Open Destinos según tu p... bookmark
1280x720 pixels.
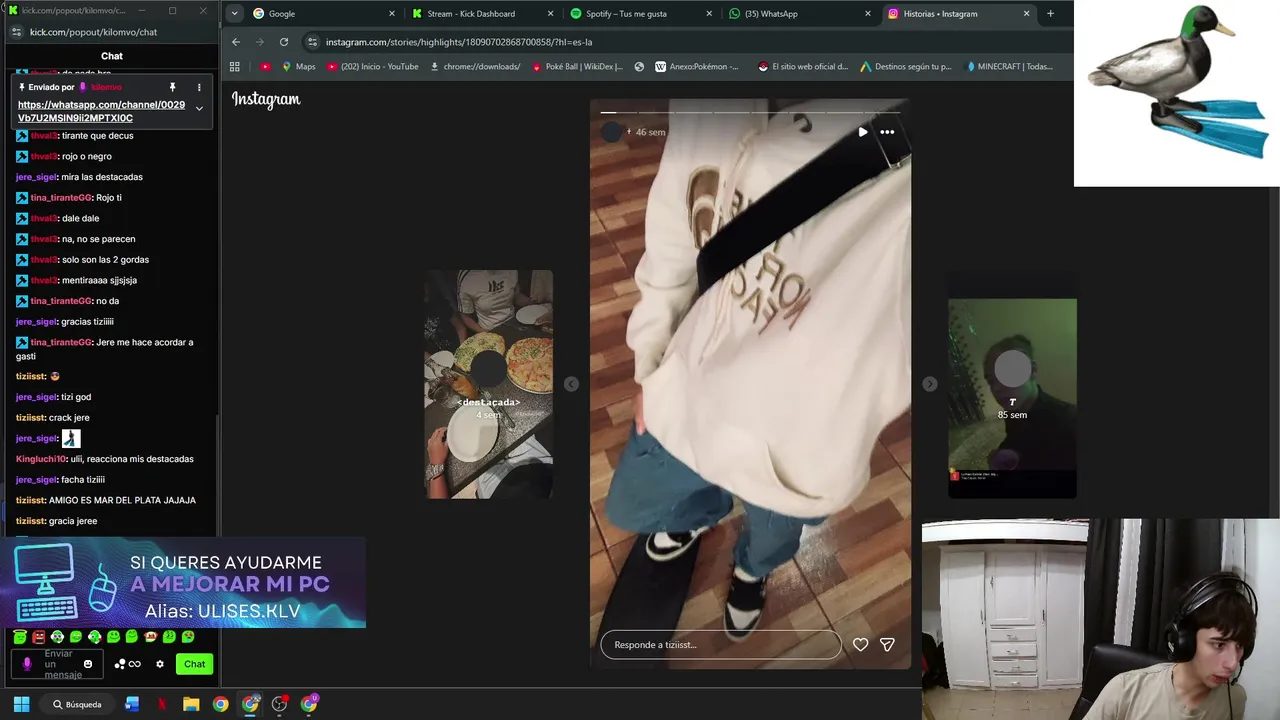(905, 67)
